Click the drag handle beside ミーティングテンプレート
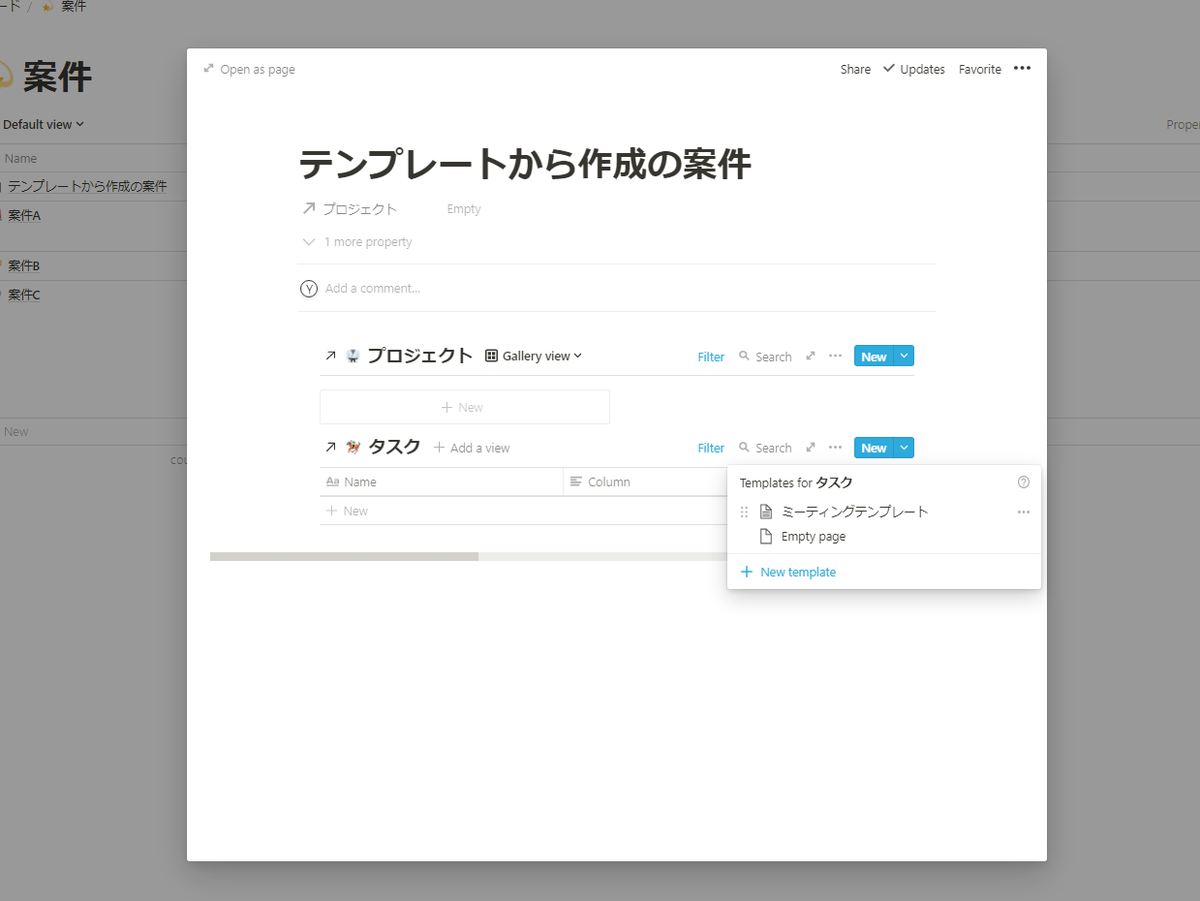 point(743,512)
